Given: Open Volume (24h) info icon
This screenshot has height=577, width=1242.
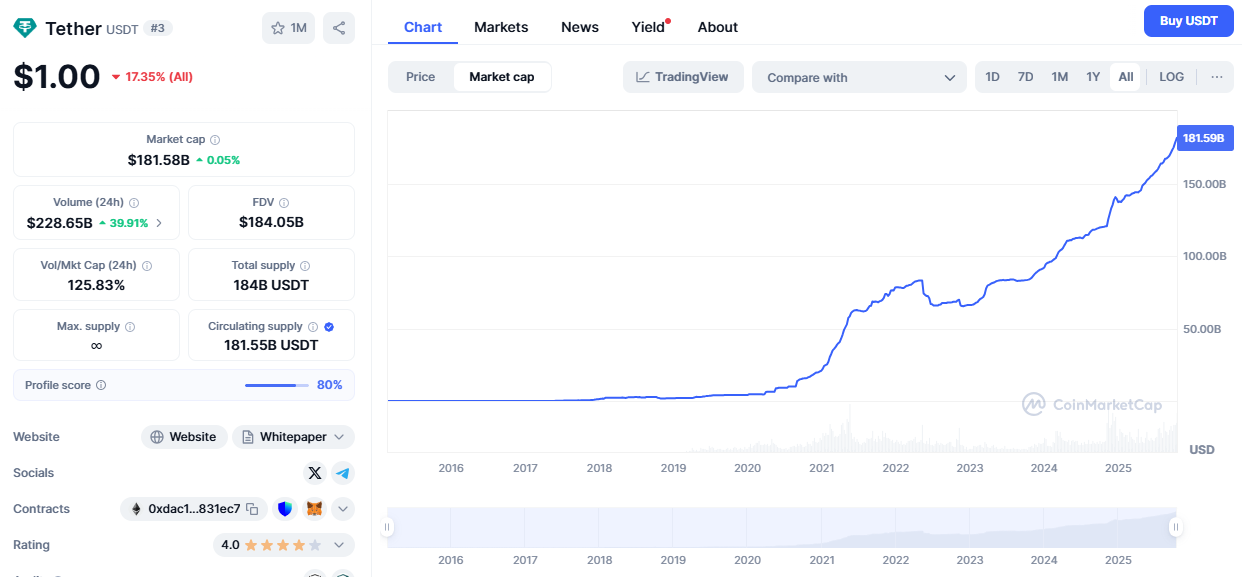Looking at the screenshot, I should tap(134, 202).
